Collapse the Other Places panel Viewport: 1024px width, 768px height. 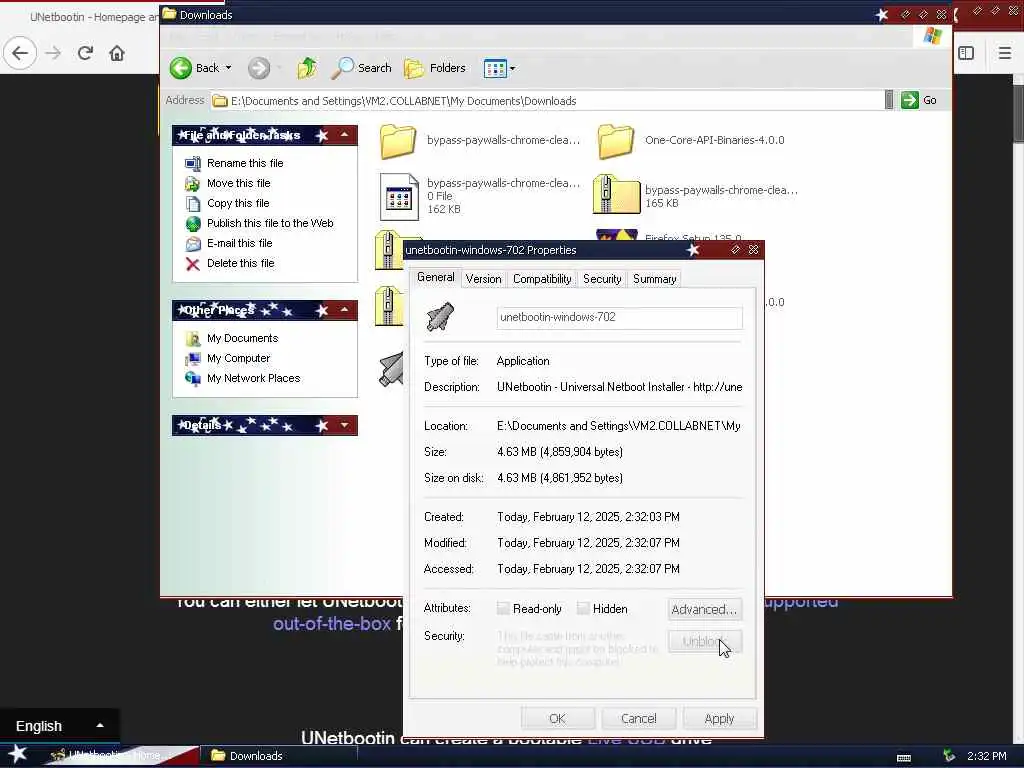(344, 310)
